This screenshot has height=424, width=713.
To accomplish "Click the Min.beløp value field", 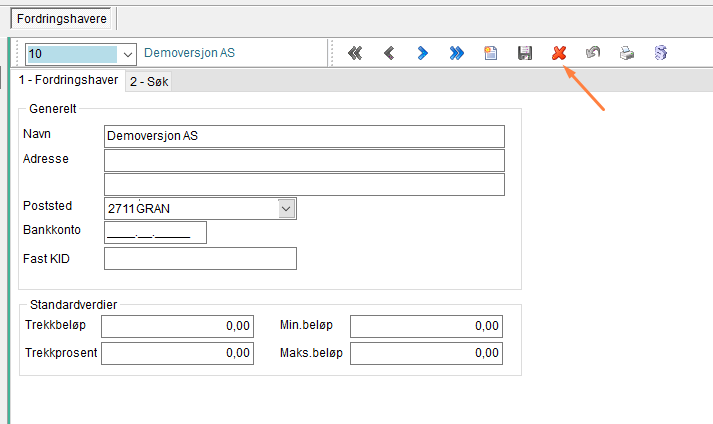I will [426, 326].
